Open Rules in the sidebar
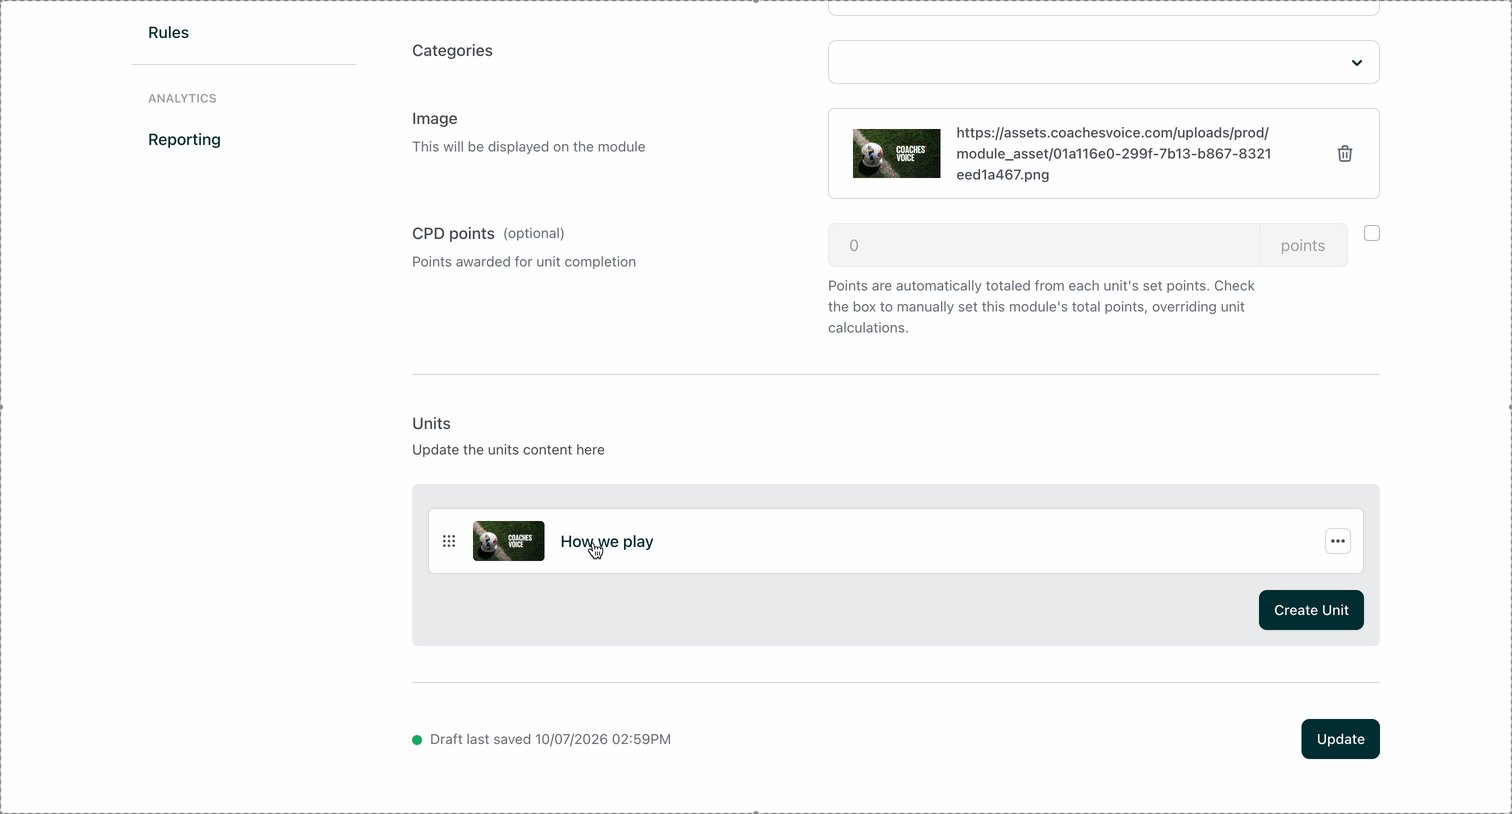The image size is (1512, 814). click(x=168, y=32)
